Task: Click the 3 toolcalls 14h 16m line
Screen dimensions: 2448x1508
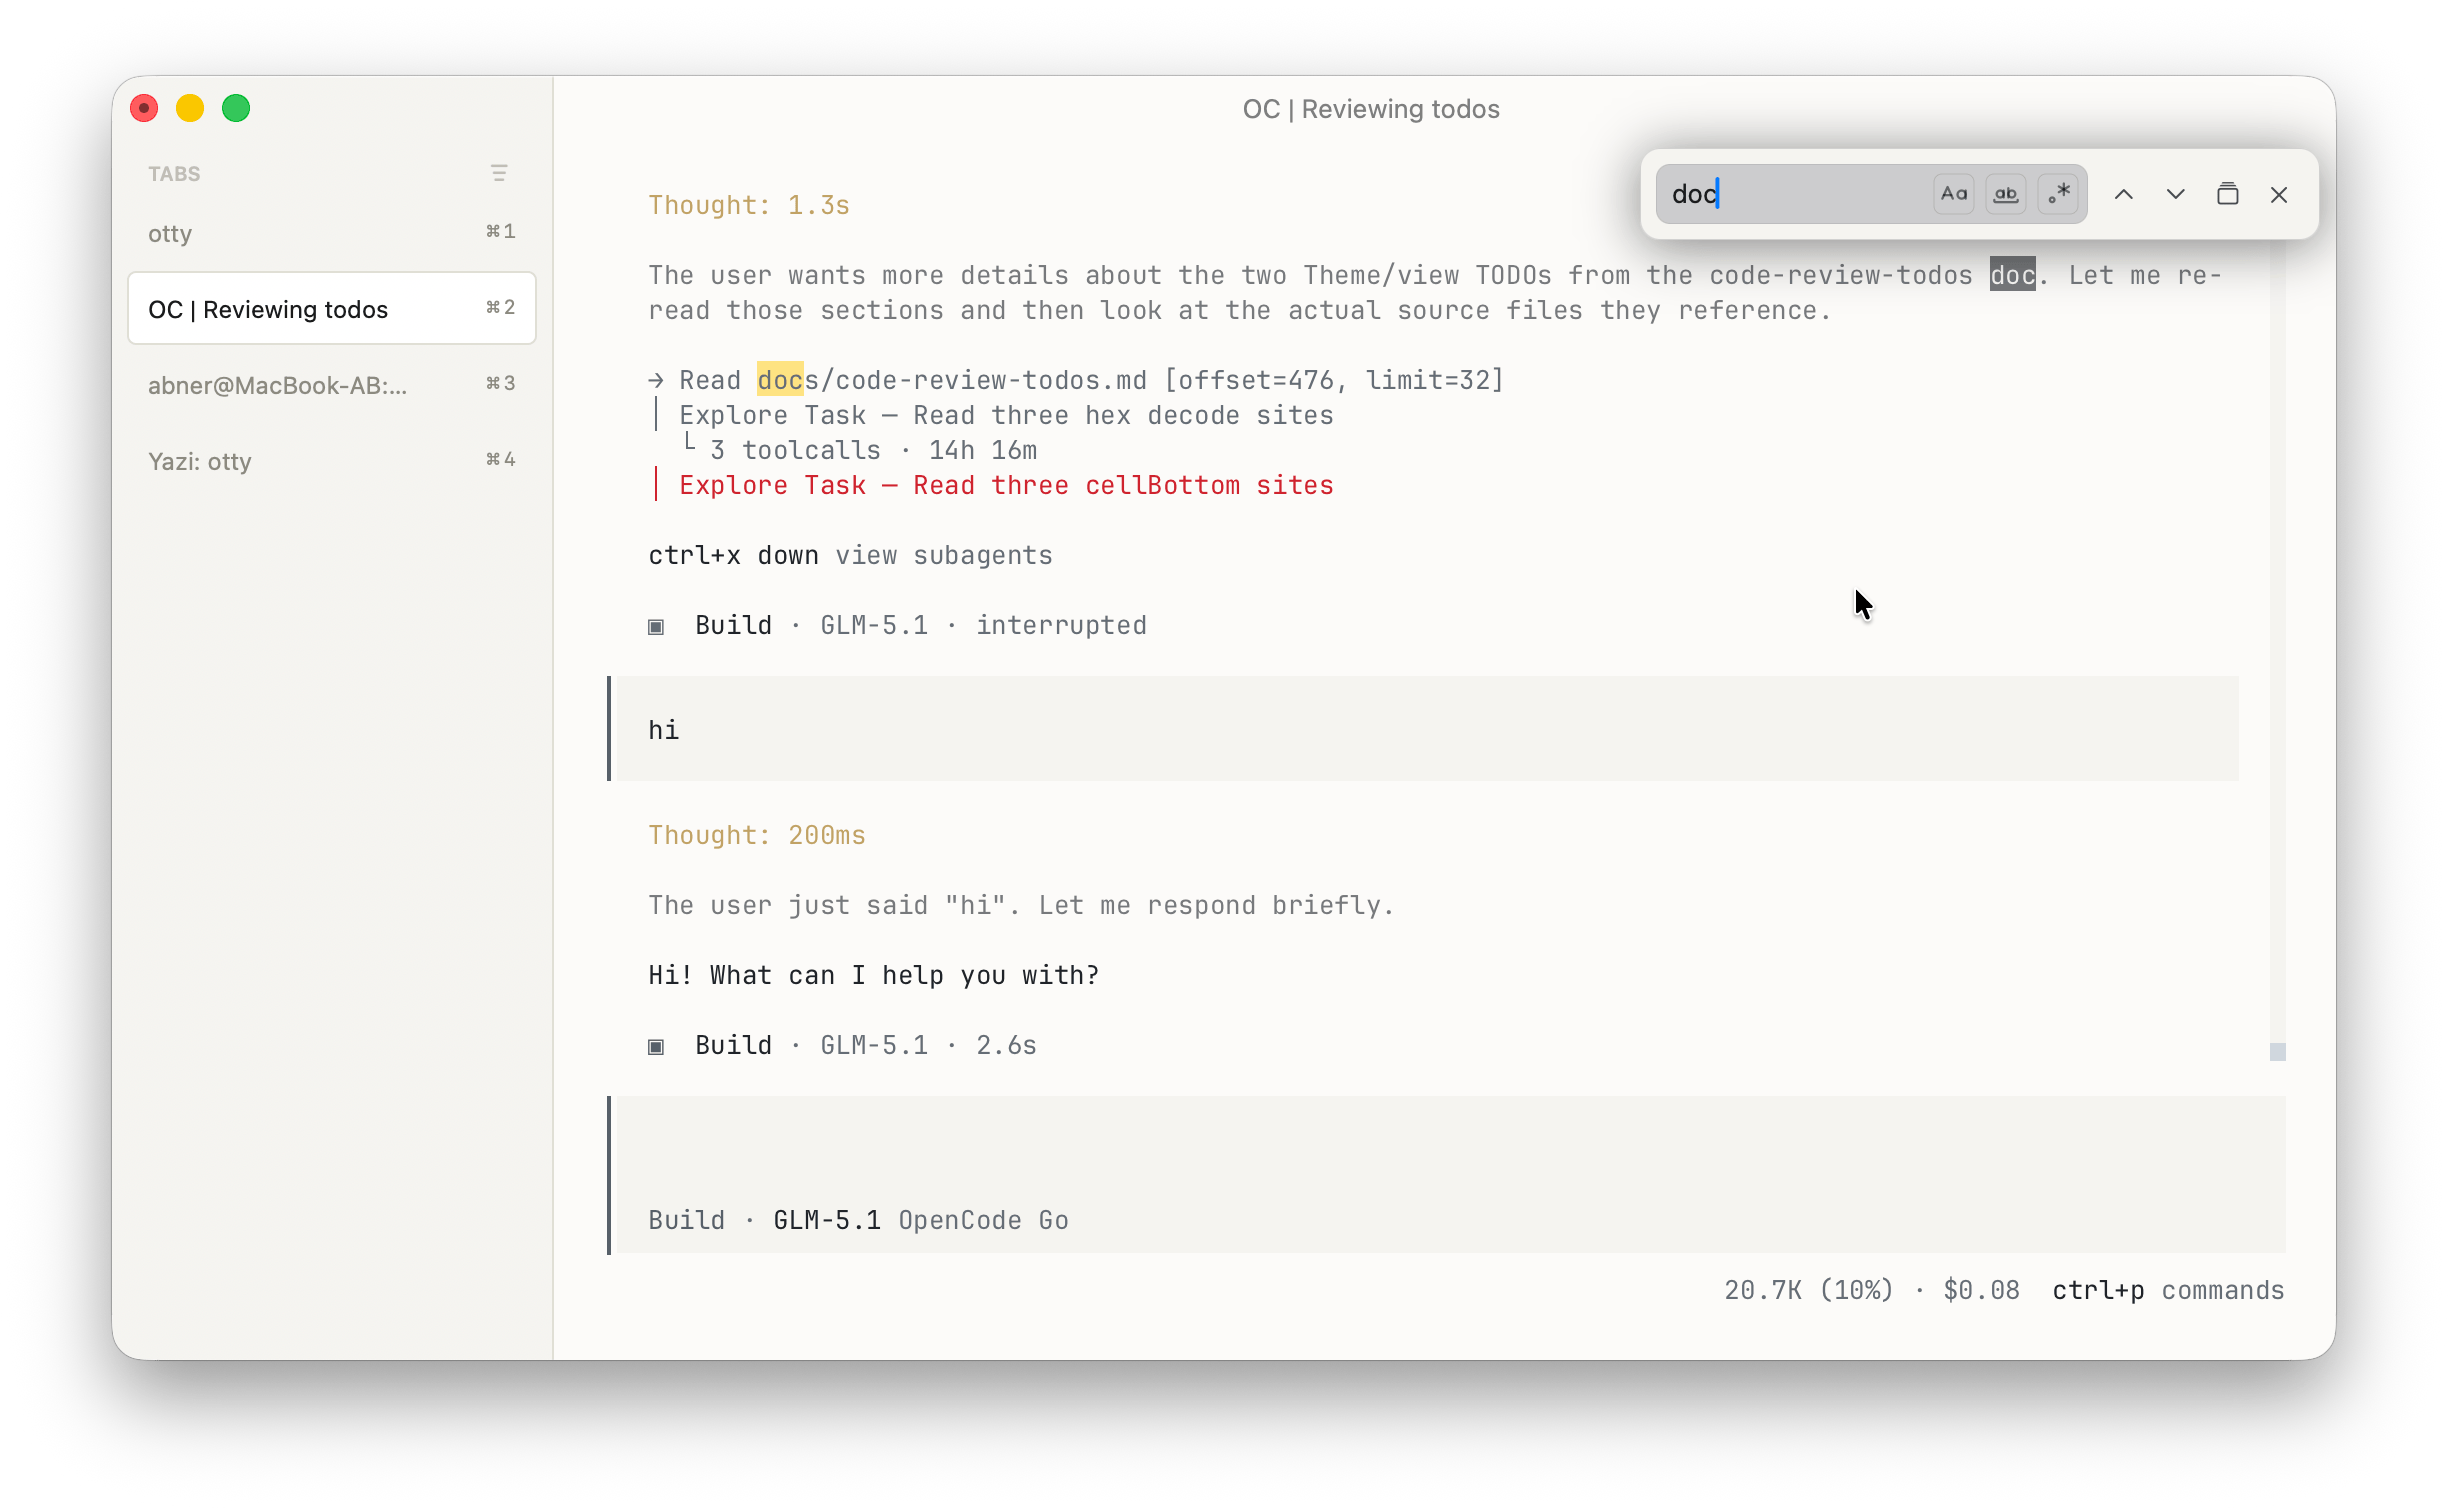Action: (872, 450)
